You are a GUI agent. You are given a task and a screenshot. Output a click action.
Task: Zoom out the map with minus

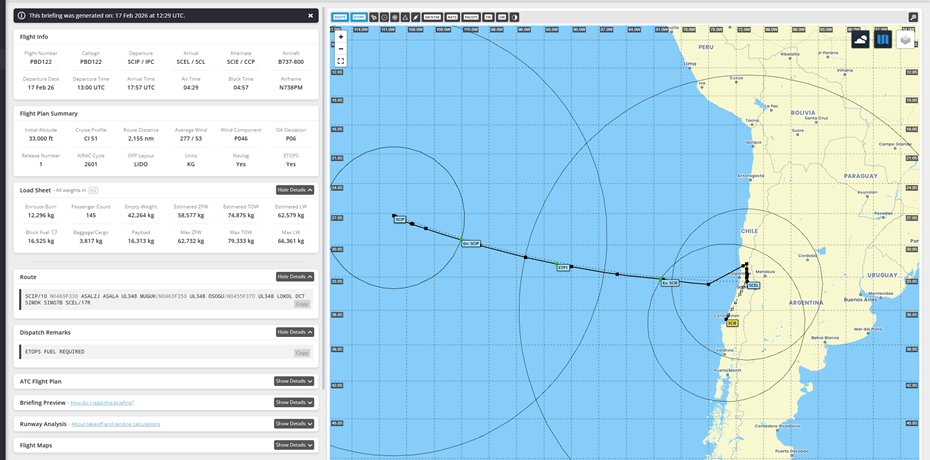340,49
